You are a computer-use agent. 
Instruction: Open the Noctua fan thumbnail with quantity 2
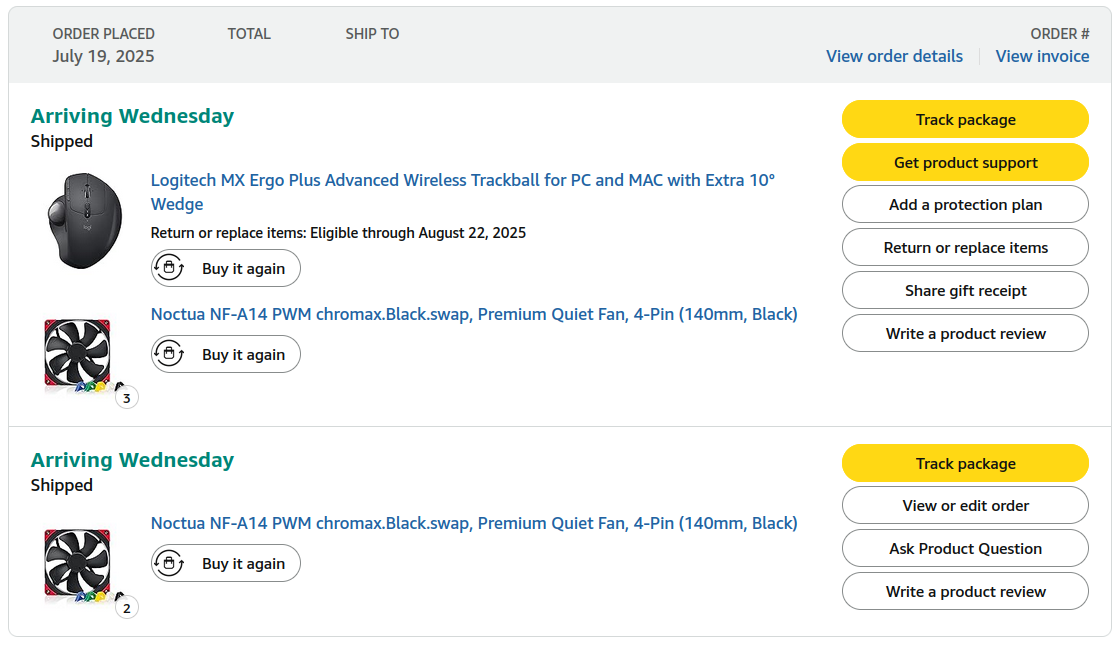tap(78, 564)
